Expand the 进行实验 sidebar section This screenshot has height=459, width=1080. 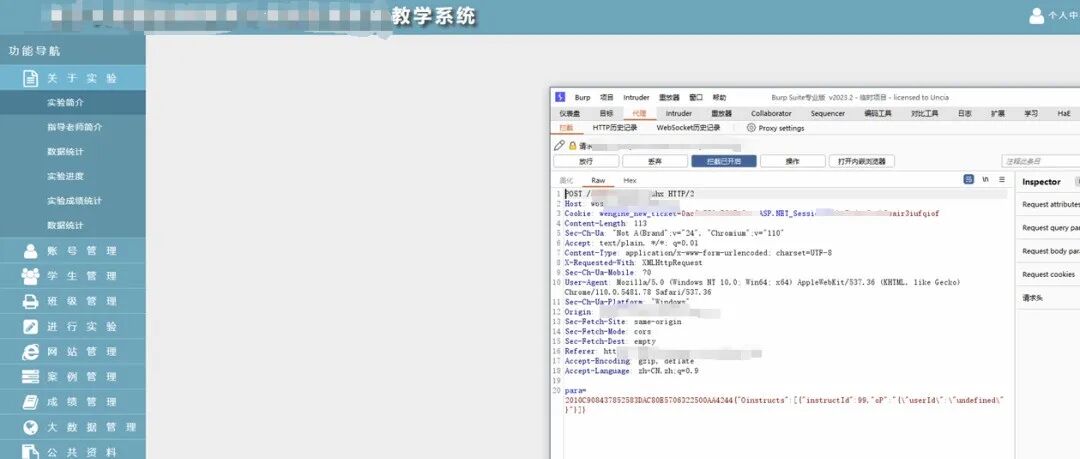point(73,327)
